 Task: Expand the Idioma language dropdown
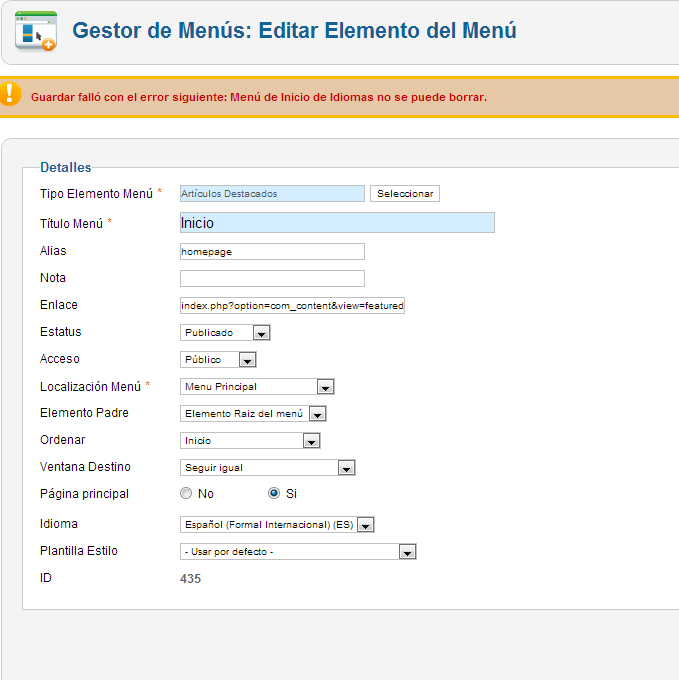[x=277, y=525]
